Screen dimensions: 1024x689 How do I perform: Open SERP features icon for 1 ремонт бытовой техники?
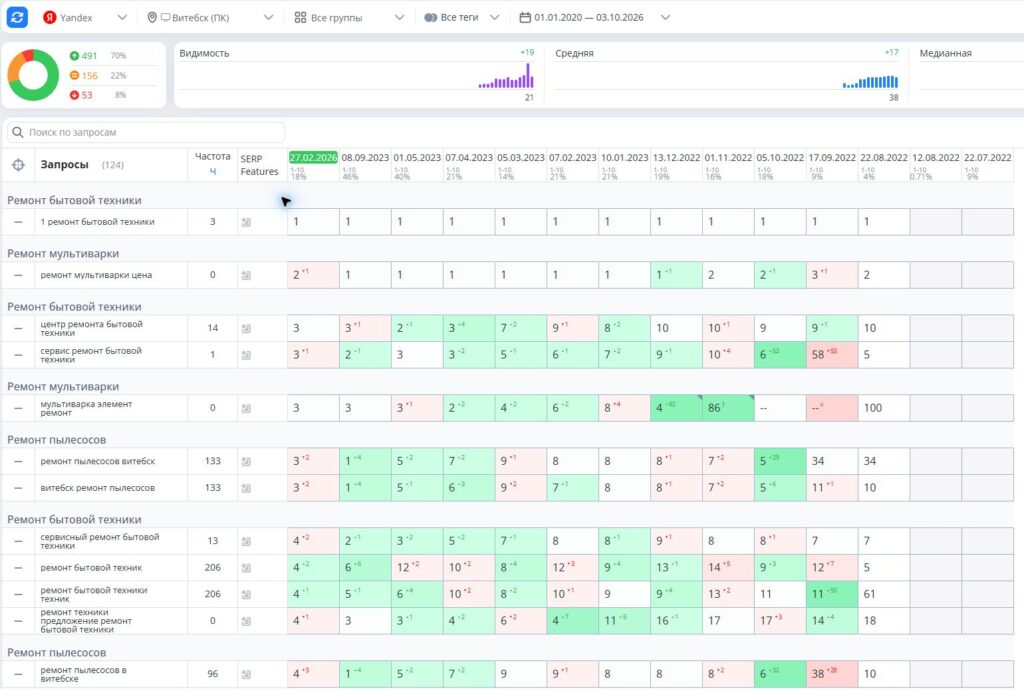pyautogui.click(x=246, y=223)
